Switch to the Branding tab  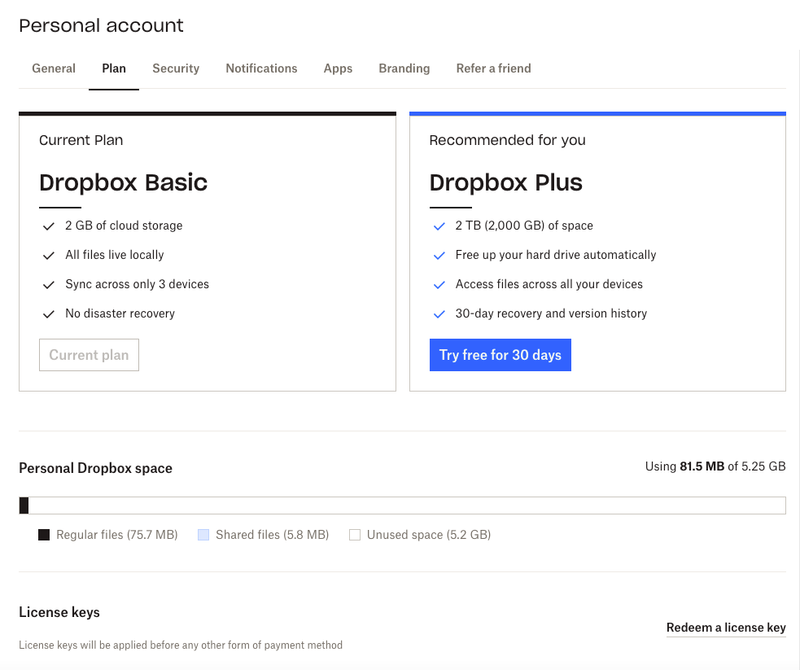coord(404,69)
